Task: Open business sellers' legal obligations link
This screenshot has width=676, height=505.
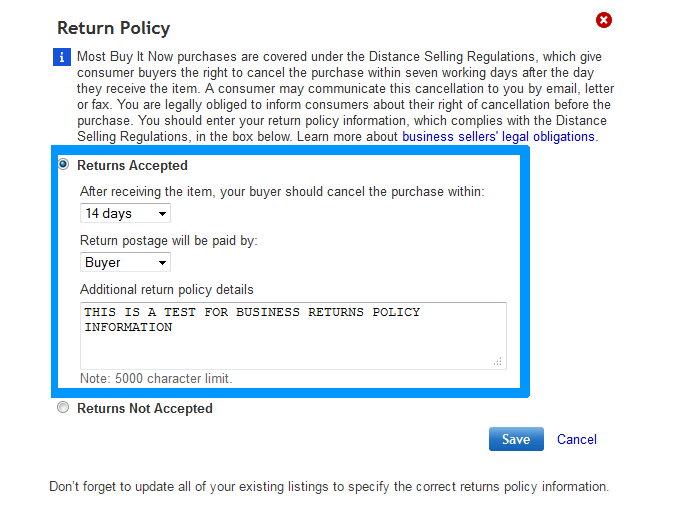Action: [498, 136]
